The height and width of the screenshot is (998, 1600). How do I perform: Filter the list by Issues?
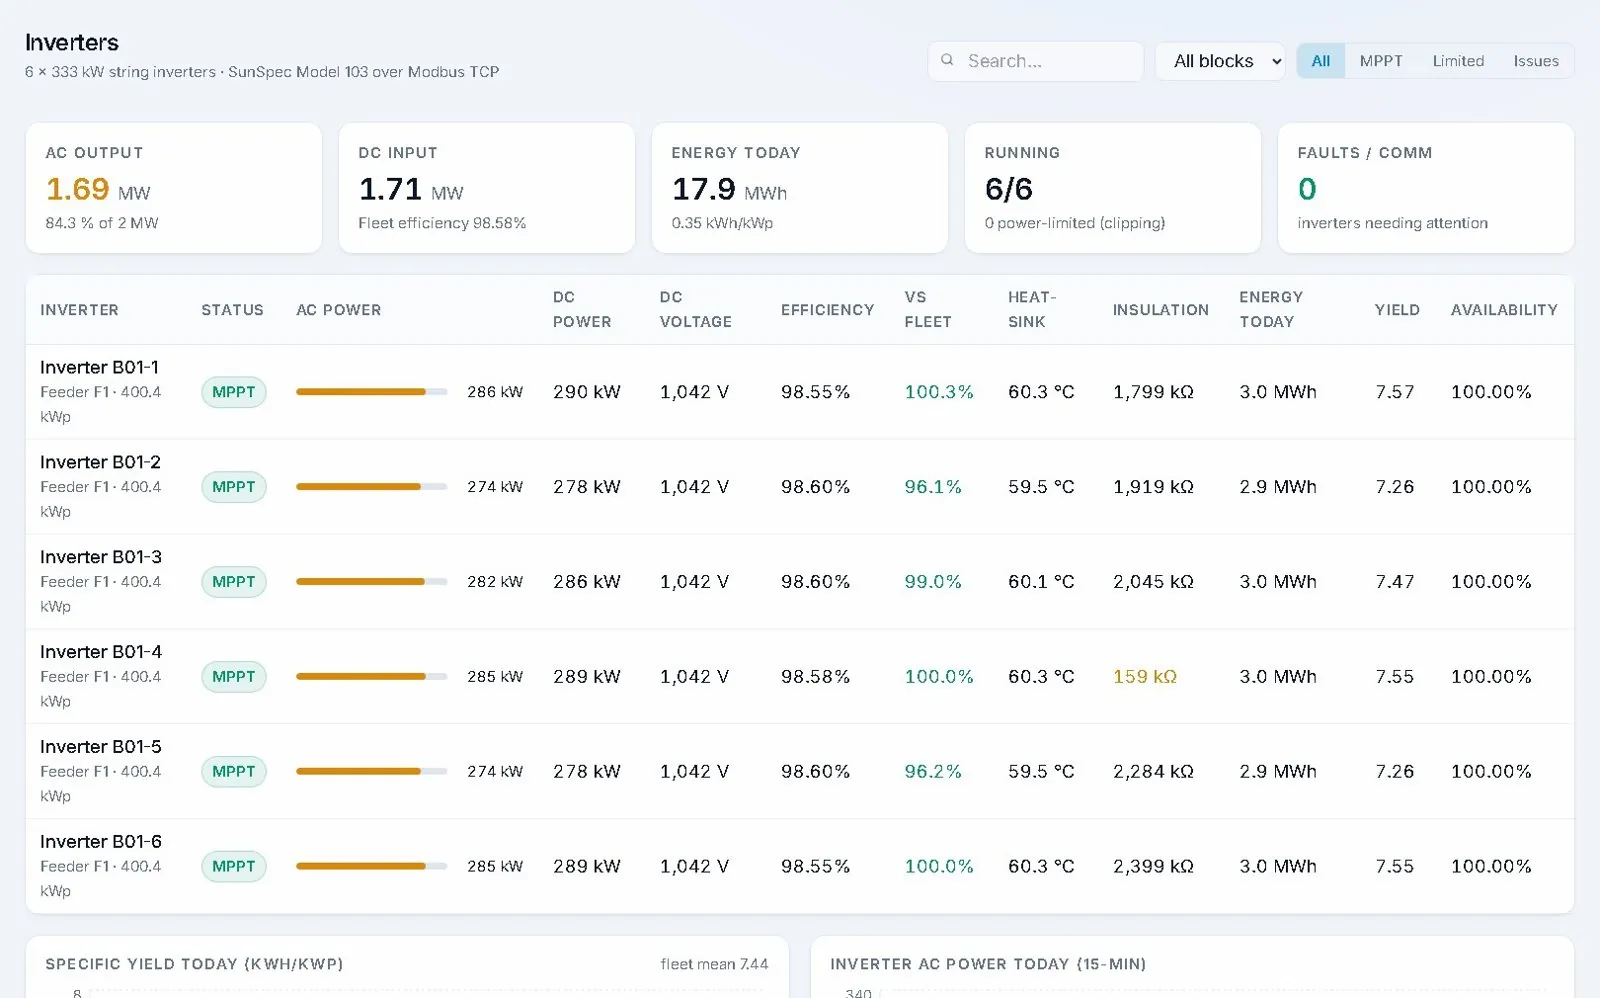(x=1536, y=61)
